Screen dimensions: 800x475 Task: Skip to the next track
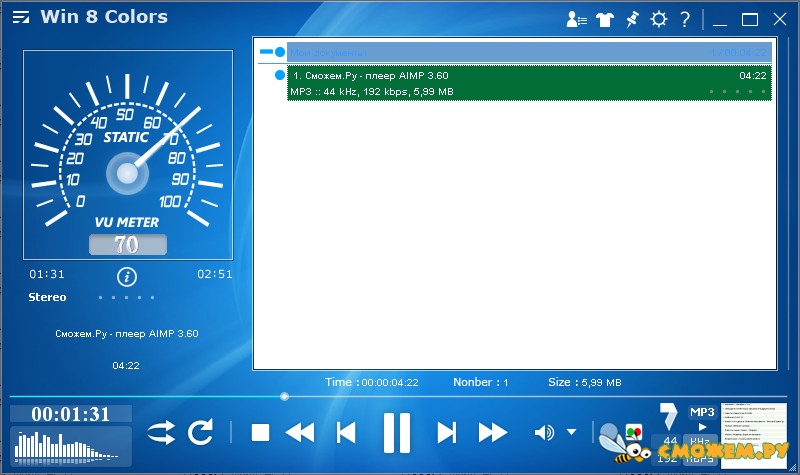click(x=446, y=433)
